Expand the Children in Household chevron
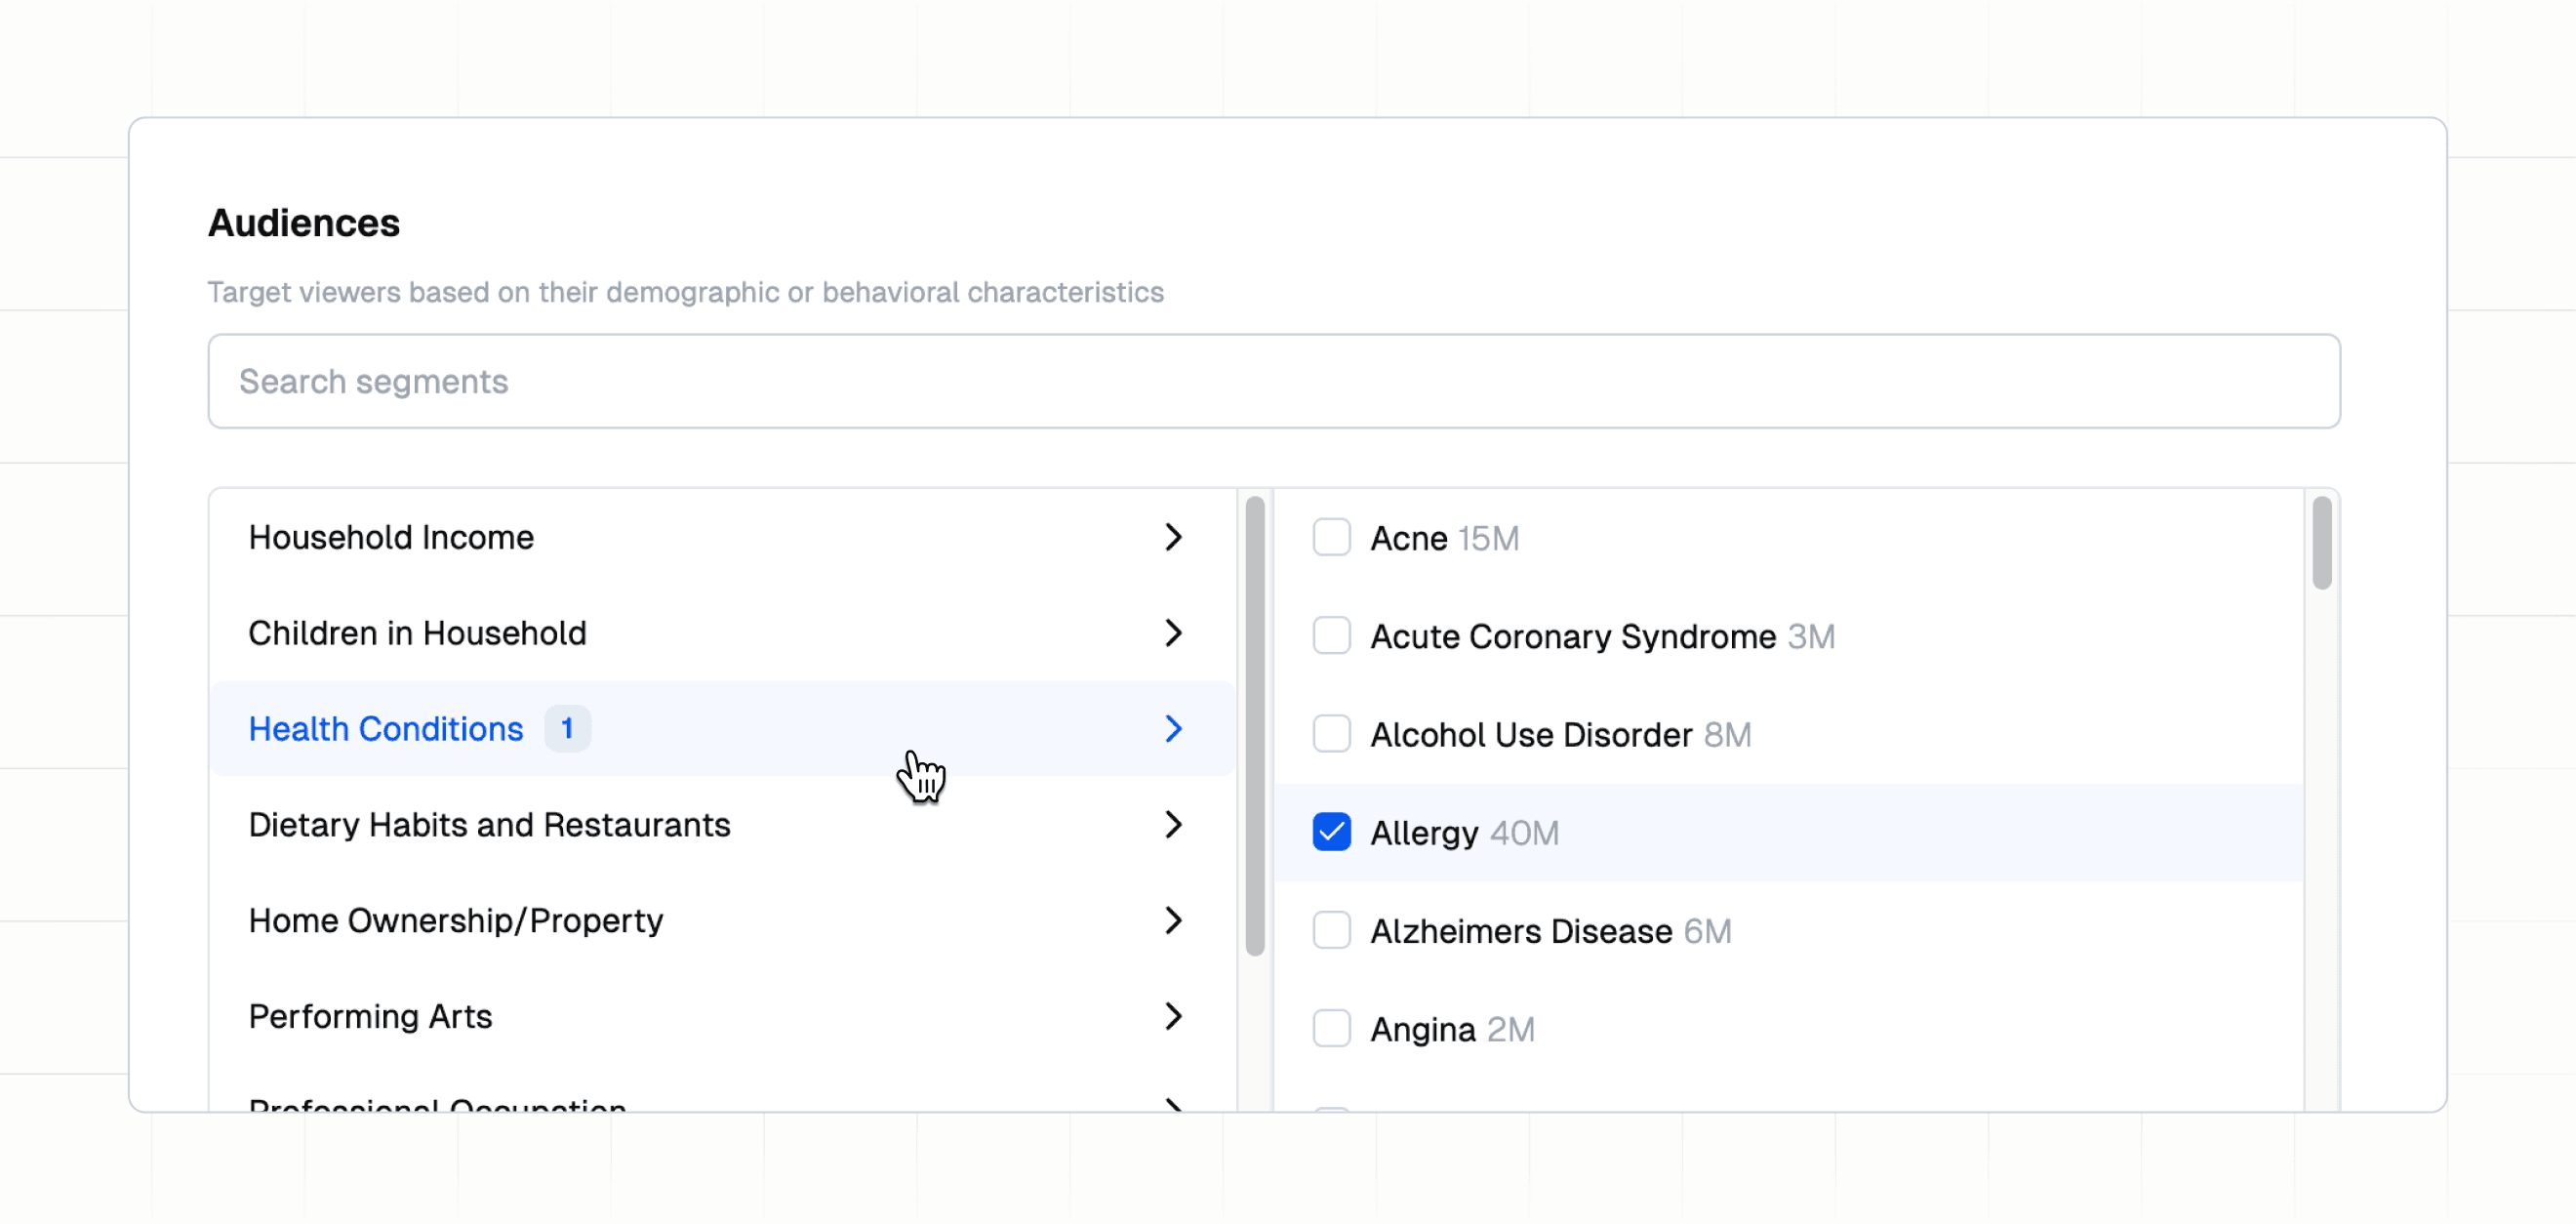2576x1224 pixels. pyautogui.click(x=1174, y=633)
